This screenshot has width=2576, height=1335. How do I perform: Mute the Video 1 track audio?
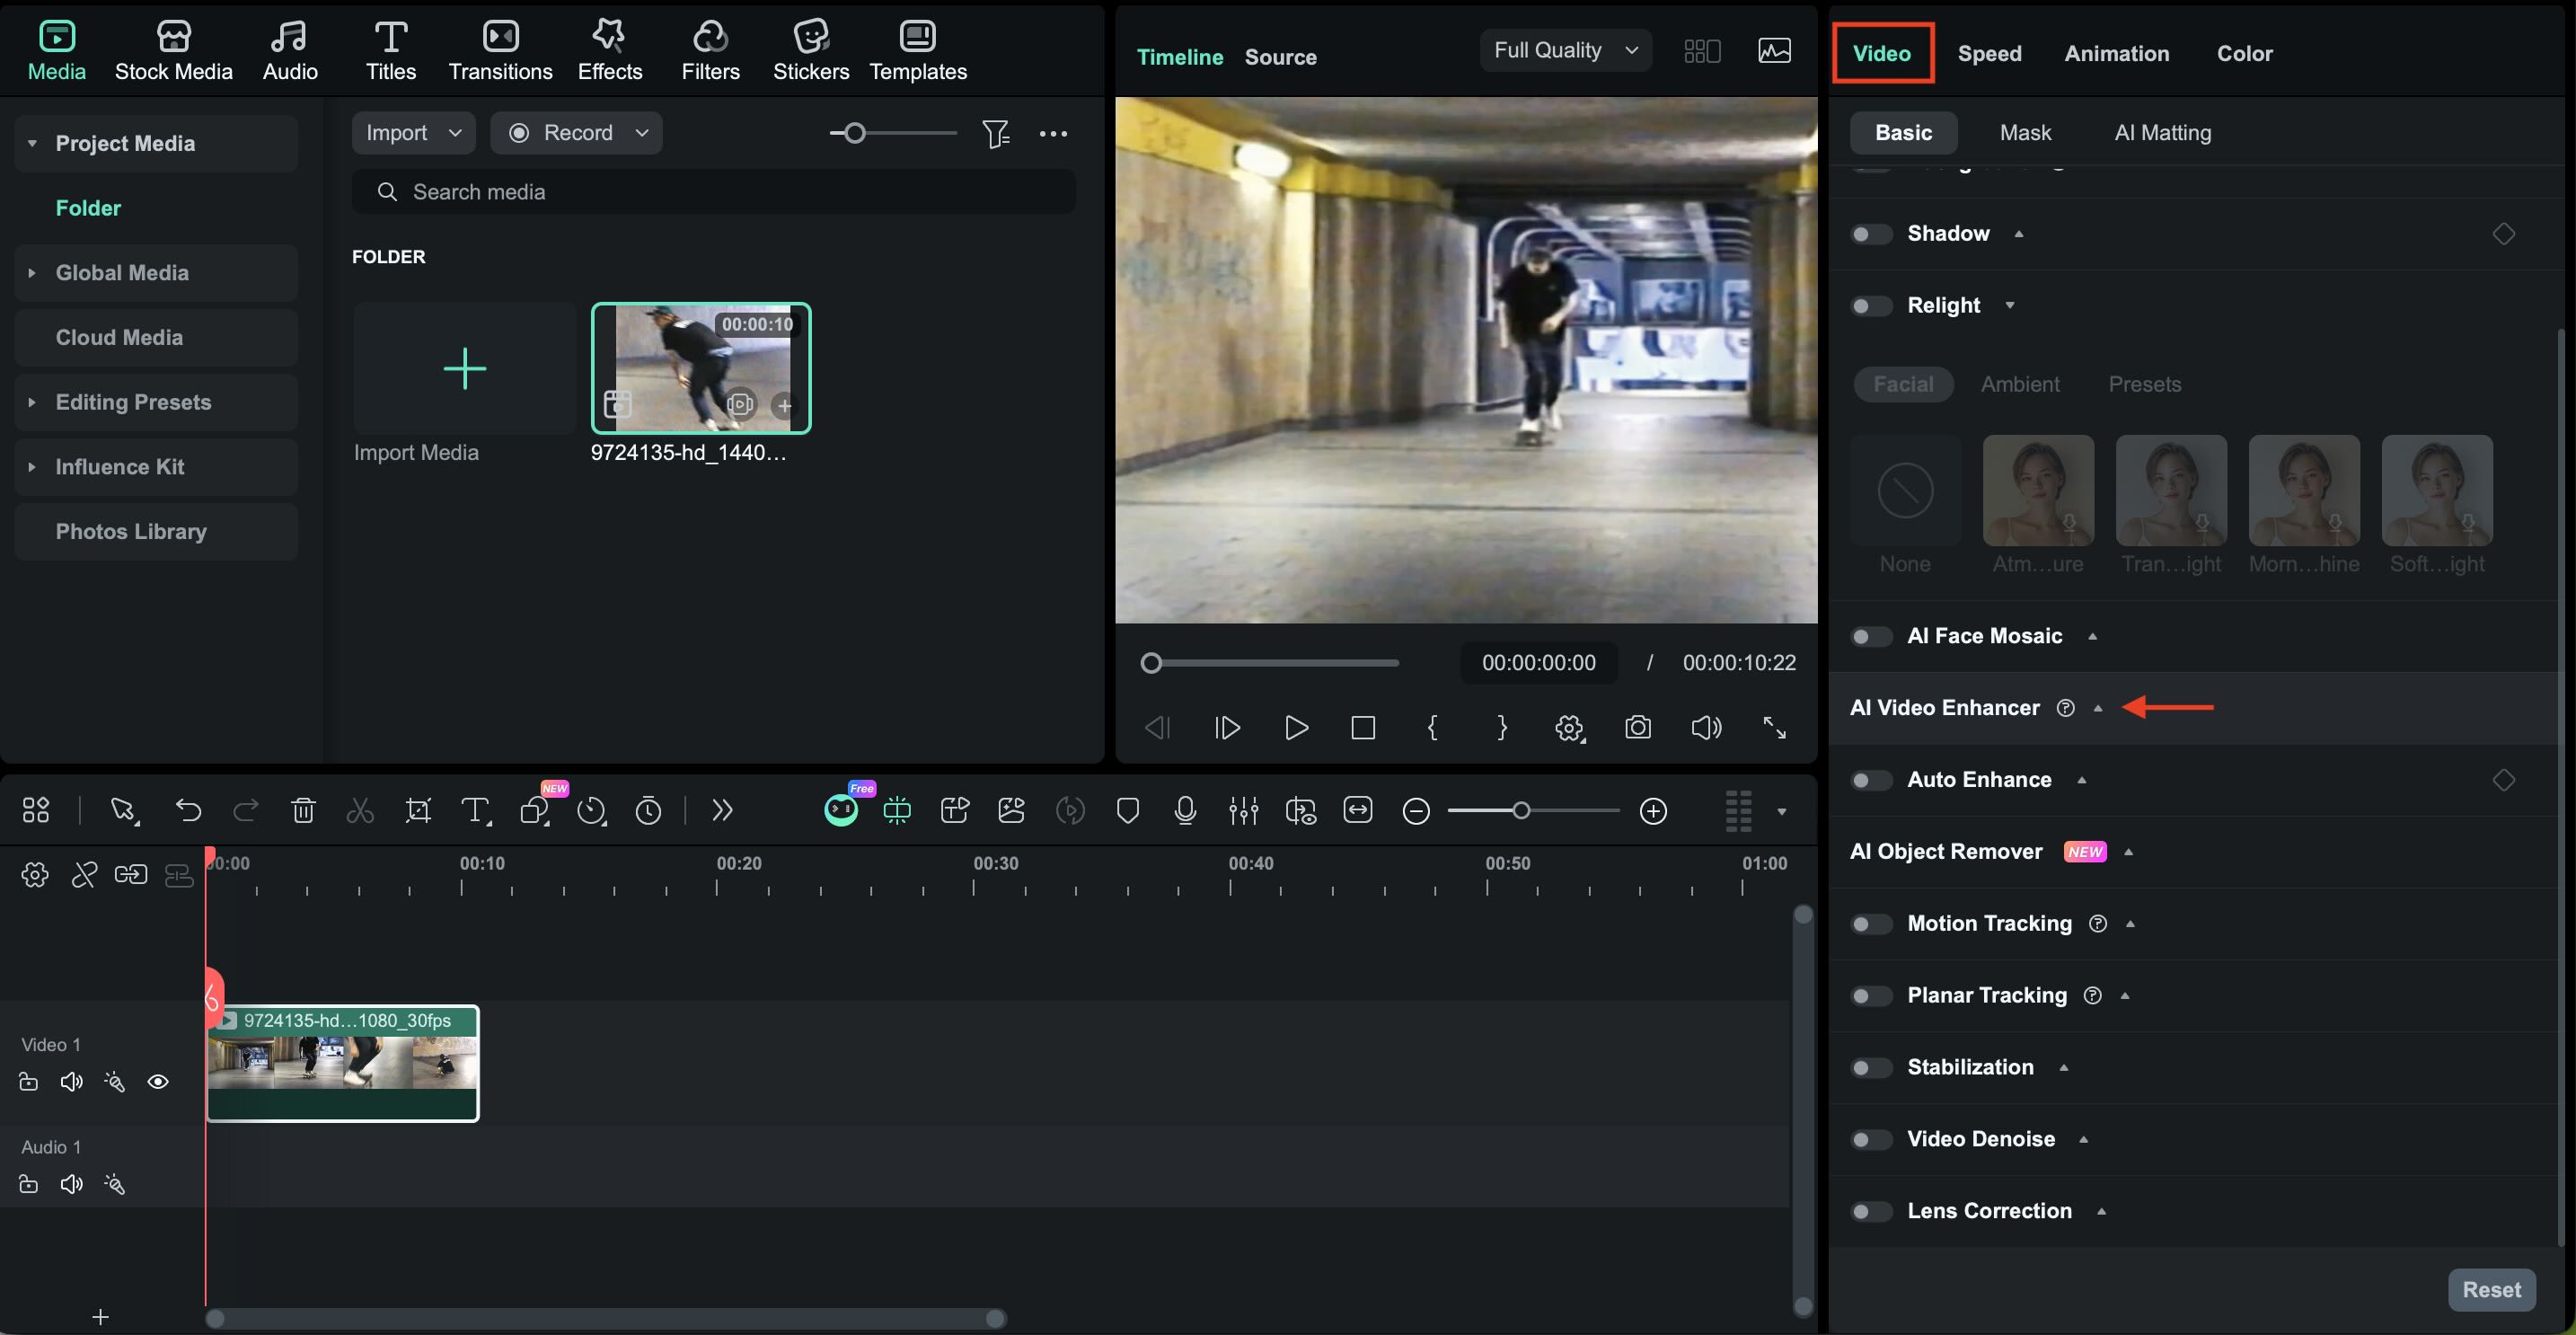tap(71, 1081)
